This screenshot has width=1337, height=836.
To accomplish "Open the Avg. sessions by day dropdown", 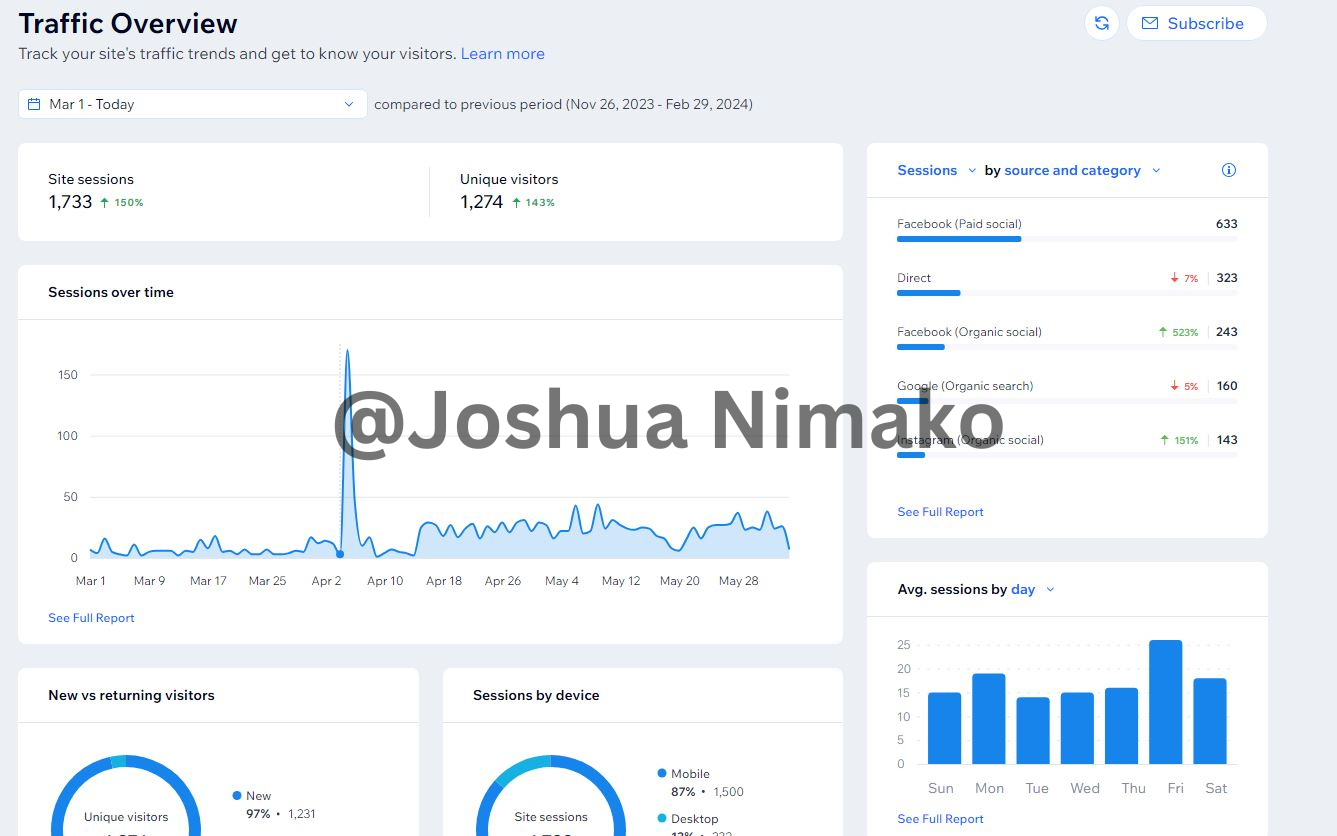I will click(1033, 590).
